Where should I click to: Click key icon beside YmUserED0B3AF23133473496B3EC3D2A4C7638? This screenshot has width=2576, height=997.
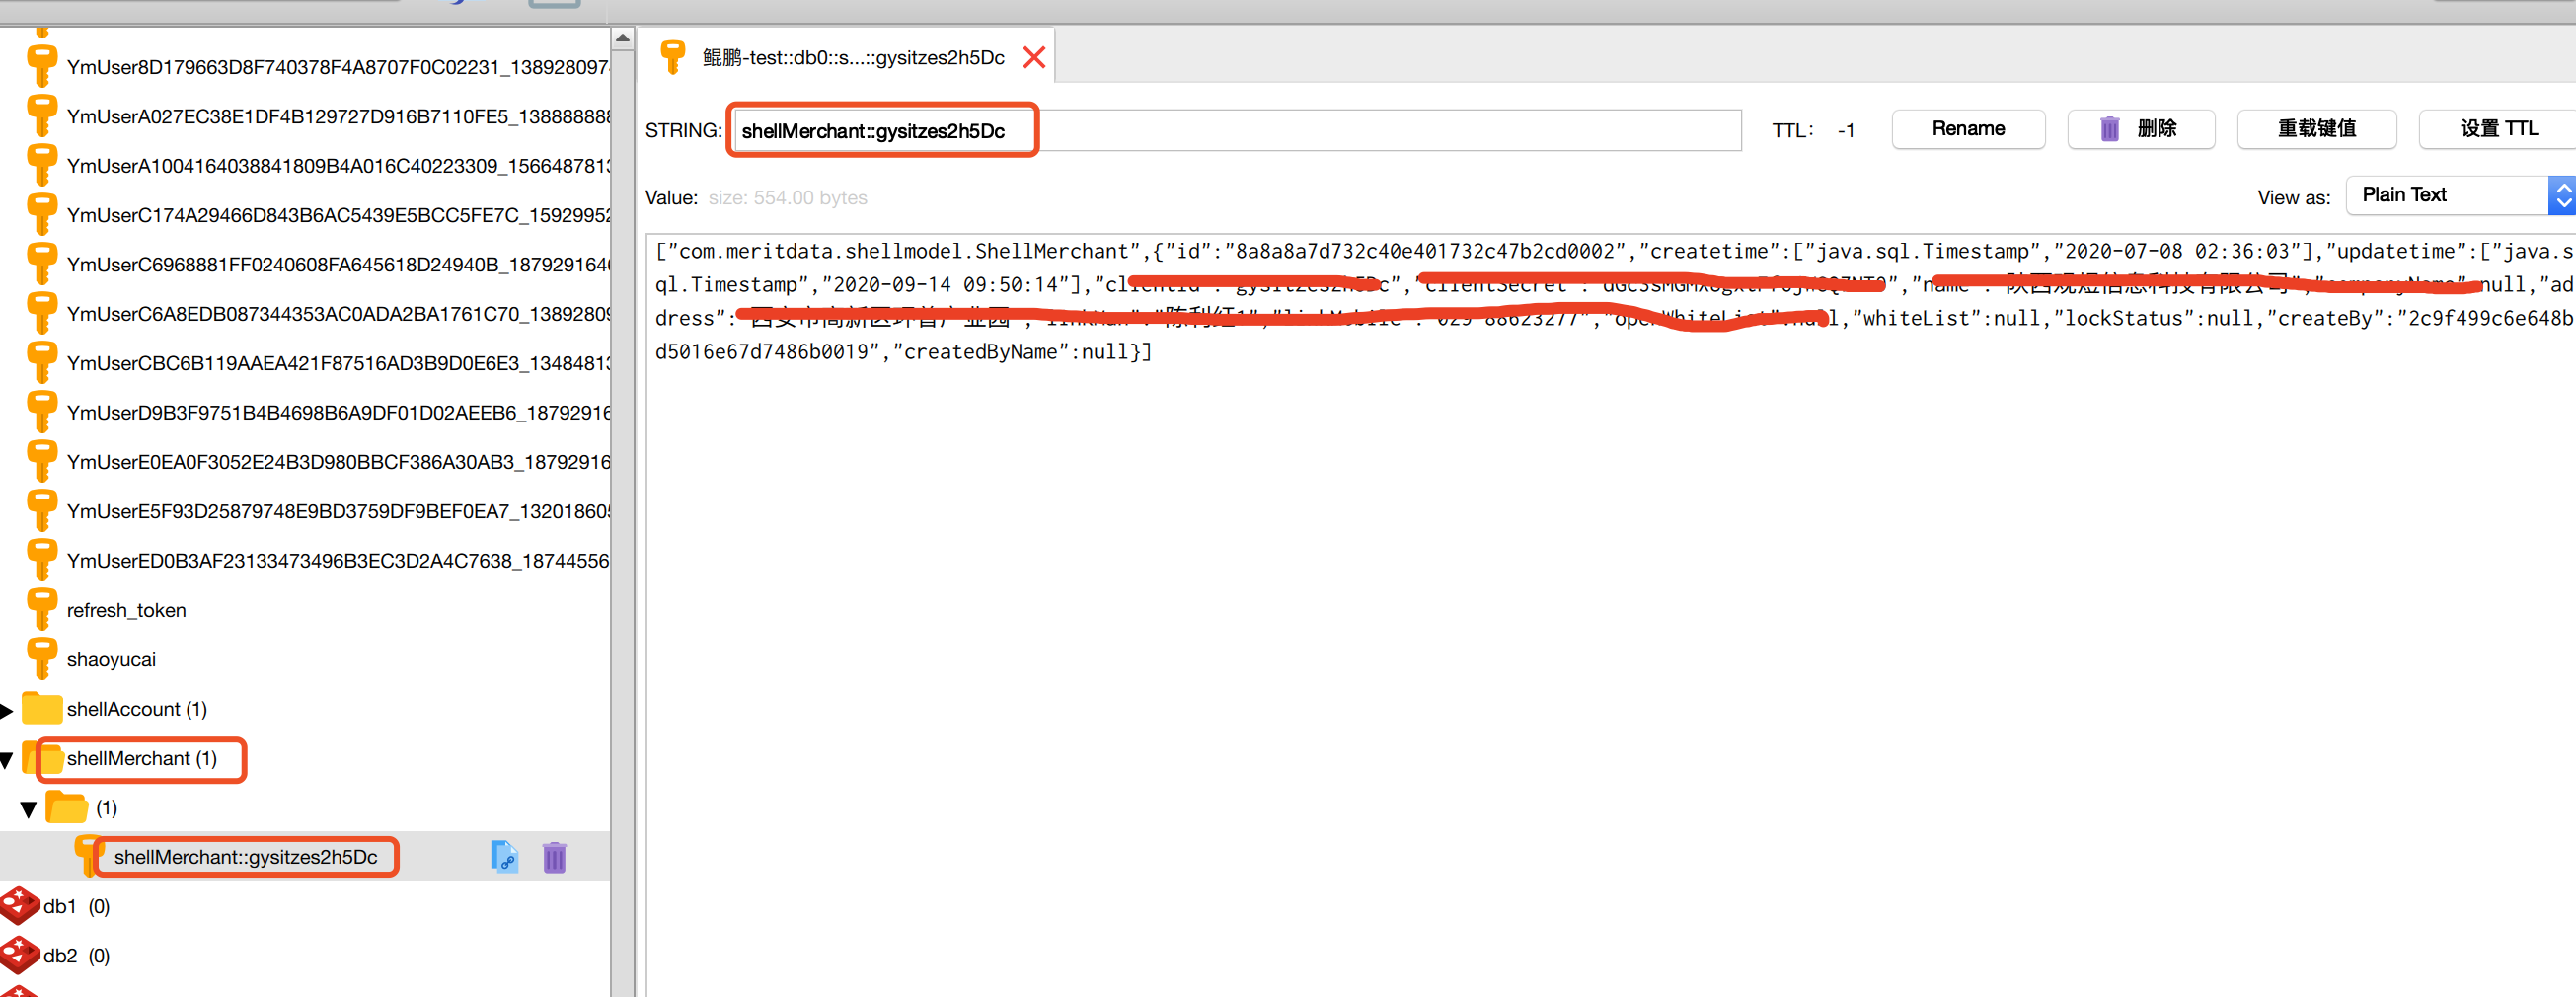click(x=41, y=560)
